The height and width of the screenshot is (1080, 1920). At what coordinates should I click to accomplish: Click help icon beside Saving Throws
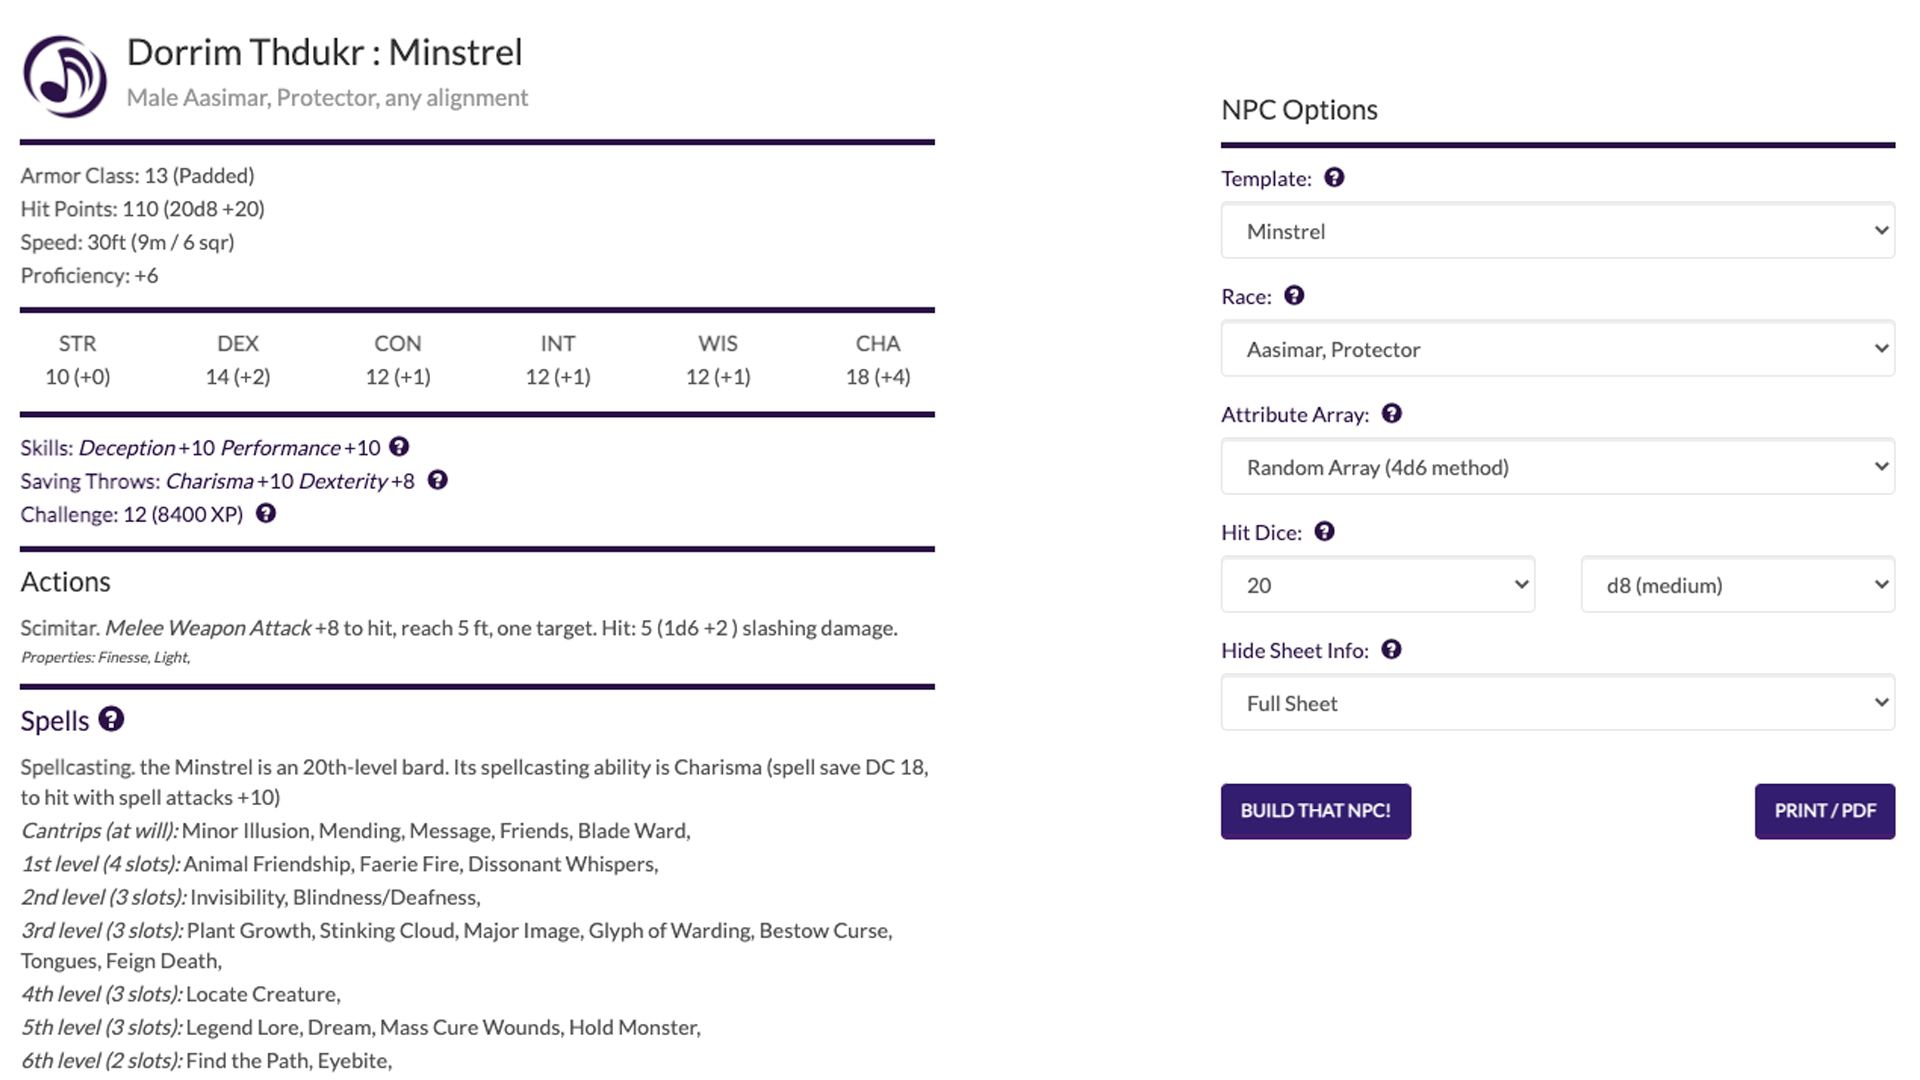click(437, 480)
